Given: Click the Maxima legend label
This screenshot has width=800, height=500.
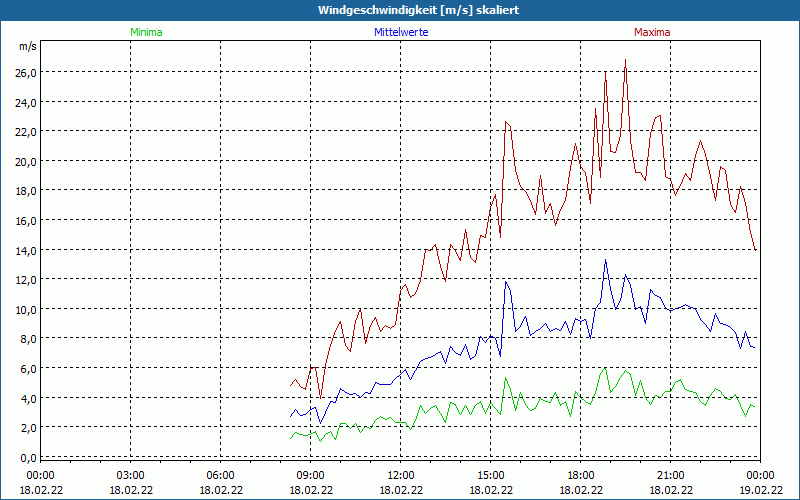Looking at the screenshot, I should pyautogui.click(x=652, y=32).
